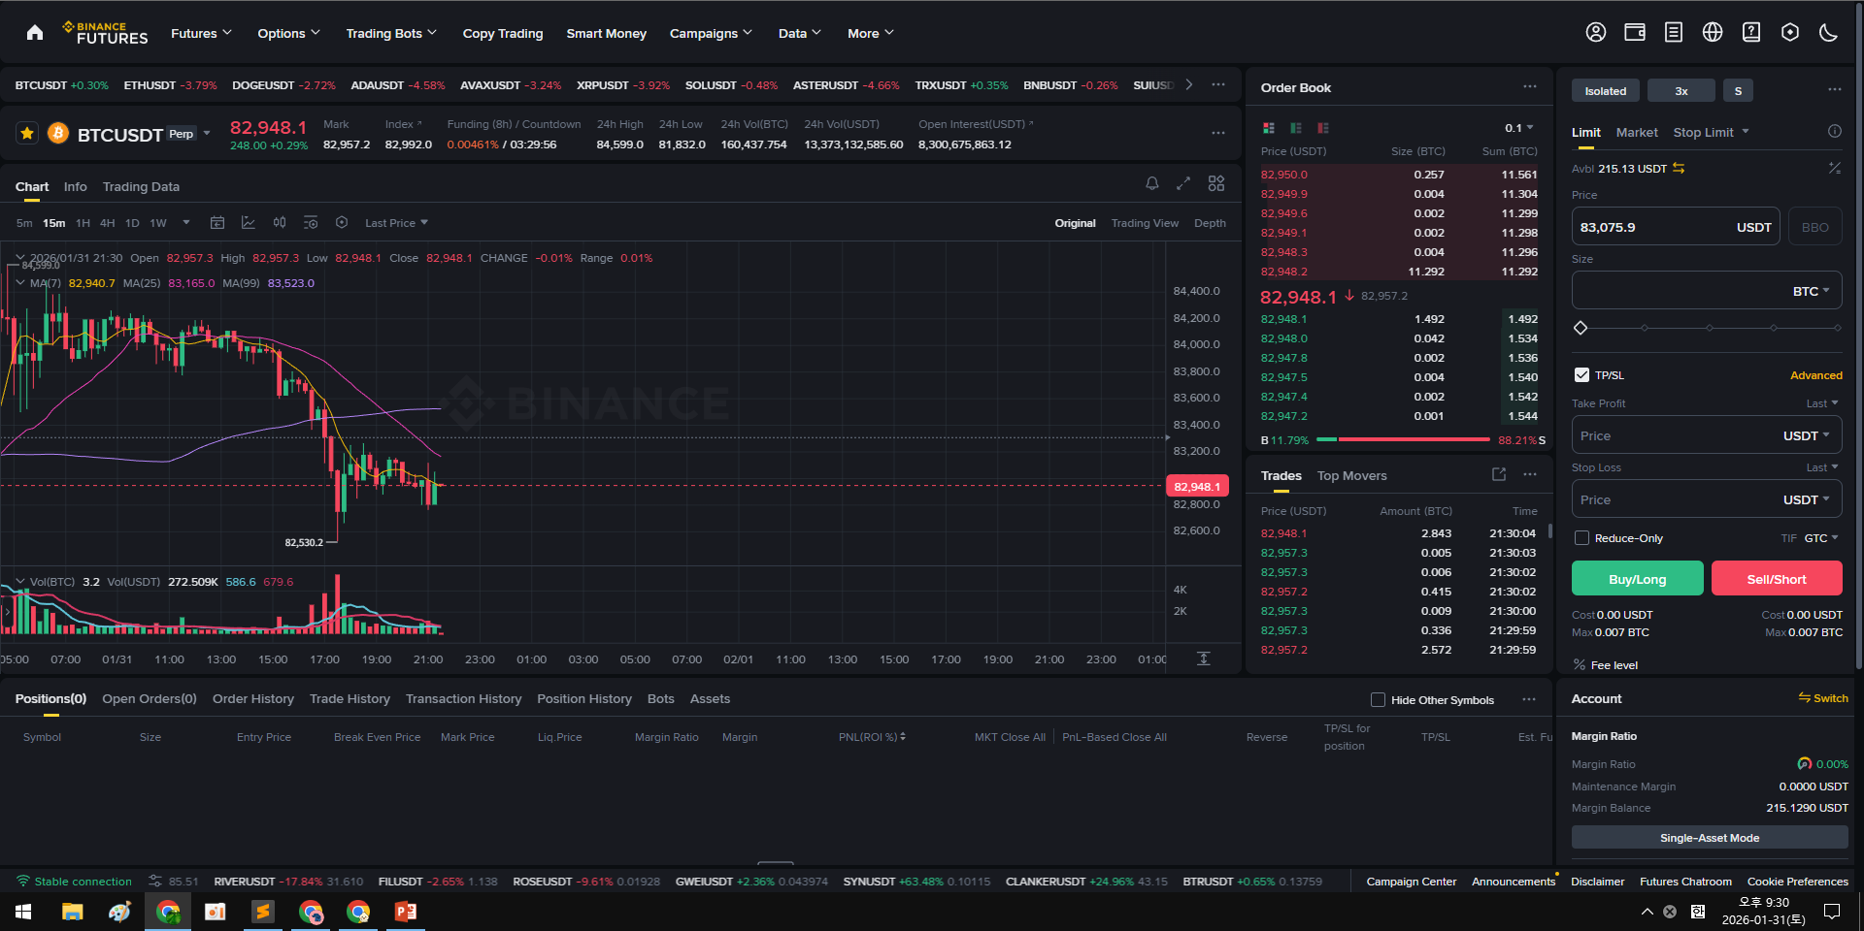Go to the home icon
1864x931 pixels.
tap(35, 33)
